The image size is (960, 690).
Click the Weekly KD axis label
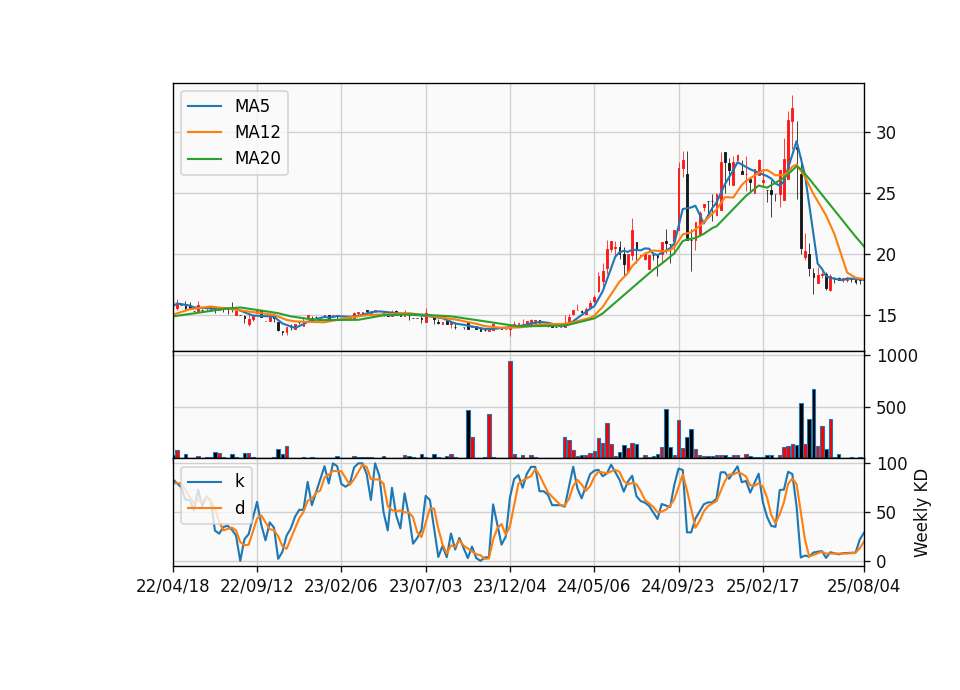[x=921, y=513]
